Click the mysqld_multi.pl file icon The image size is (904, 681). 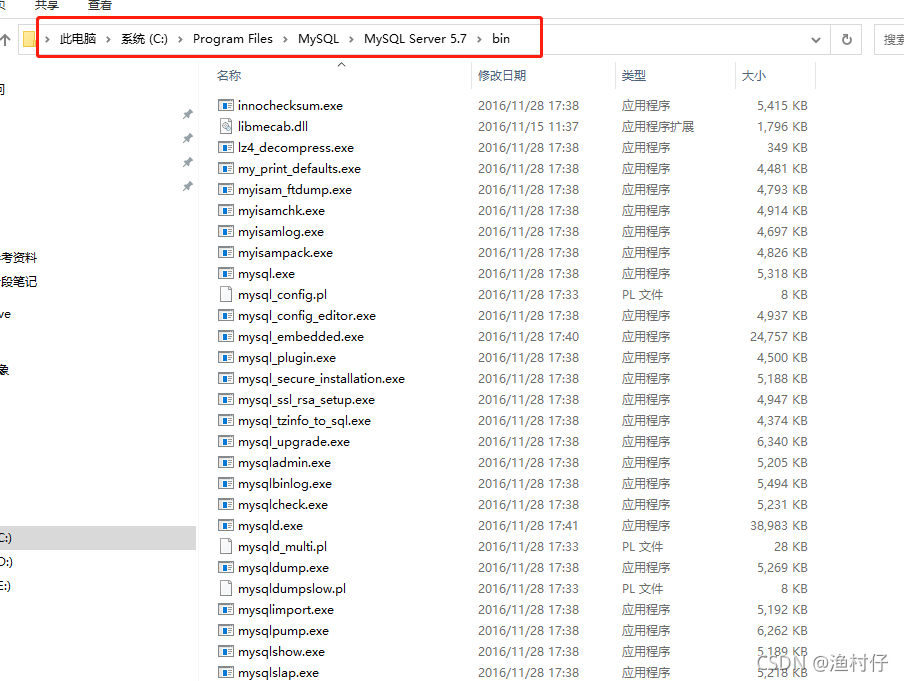[x=225, y=547]
